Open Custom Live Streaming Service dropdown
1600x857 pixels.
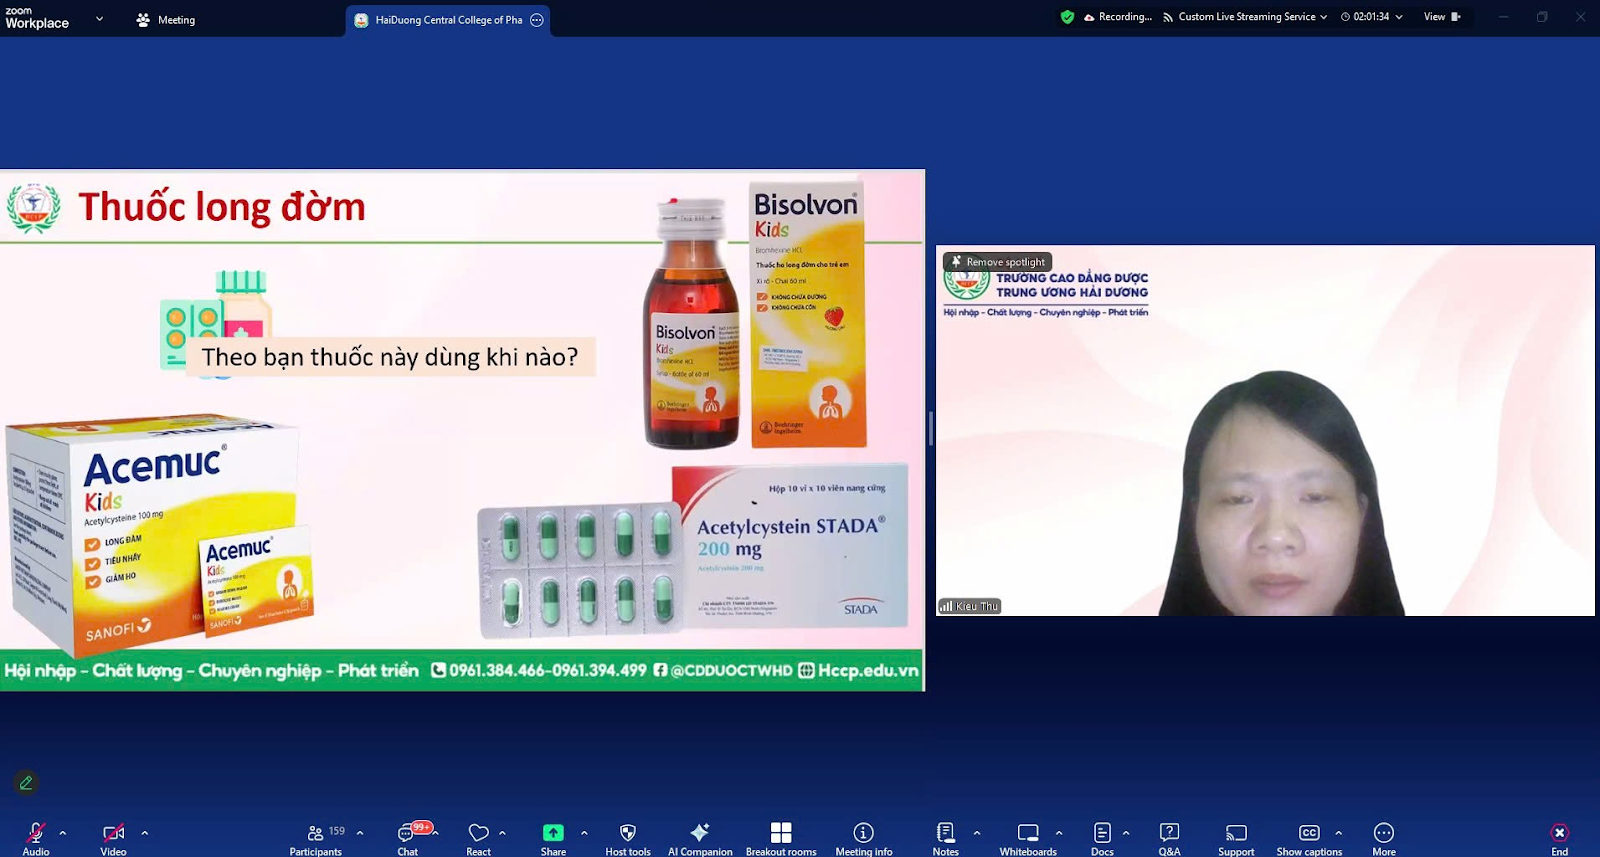coord(1245,17)
